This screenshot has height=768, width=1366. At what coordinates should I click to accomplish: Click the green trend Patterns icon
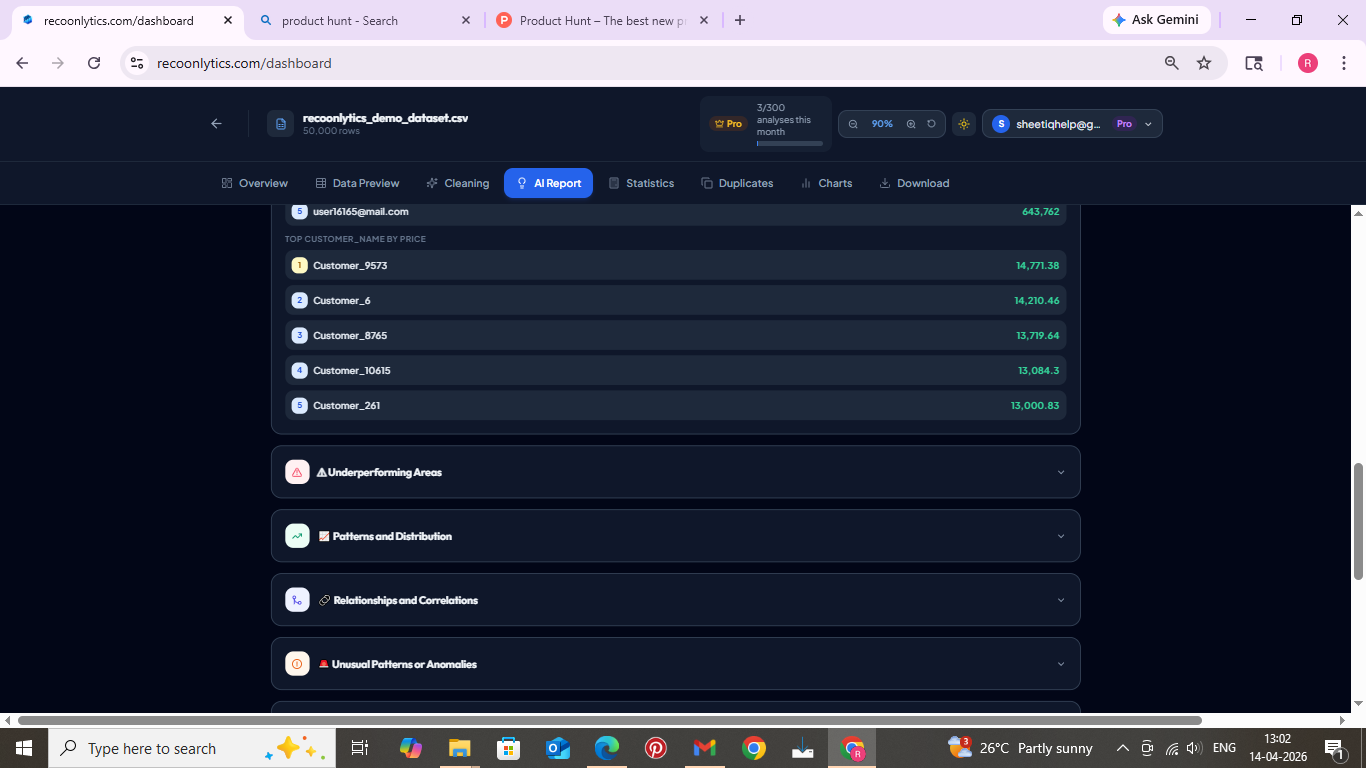(297, 536)
